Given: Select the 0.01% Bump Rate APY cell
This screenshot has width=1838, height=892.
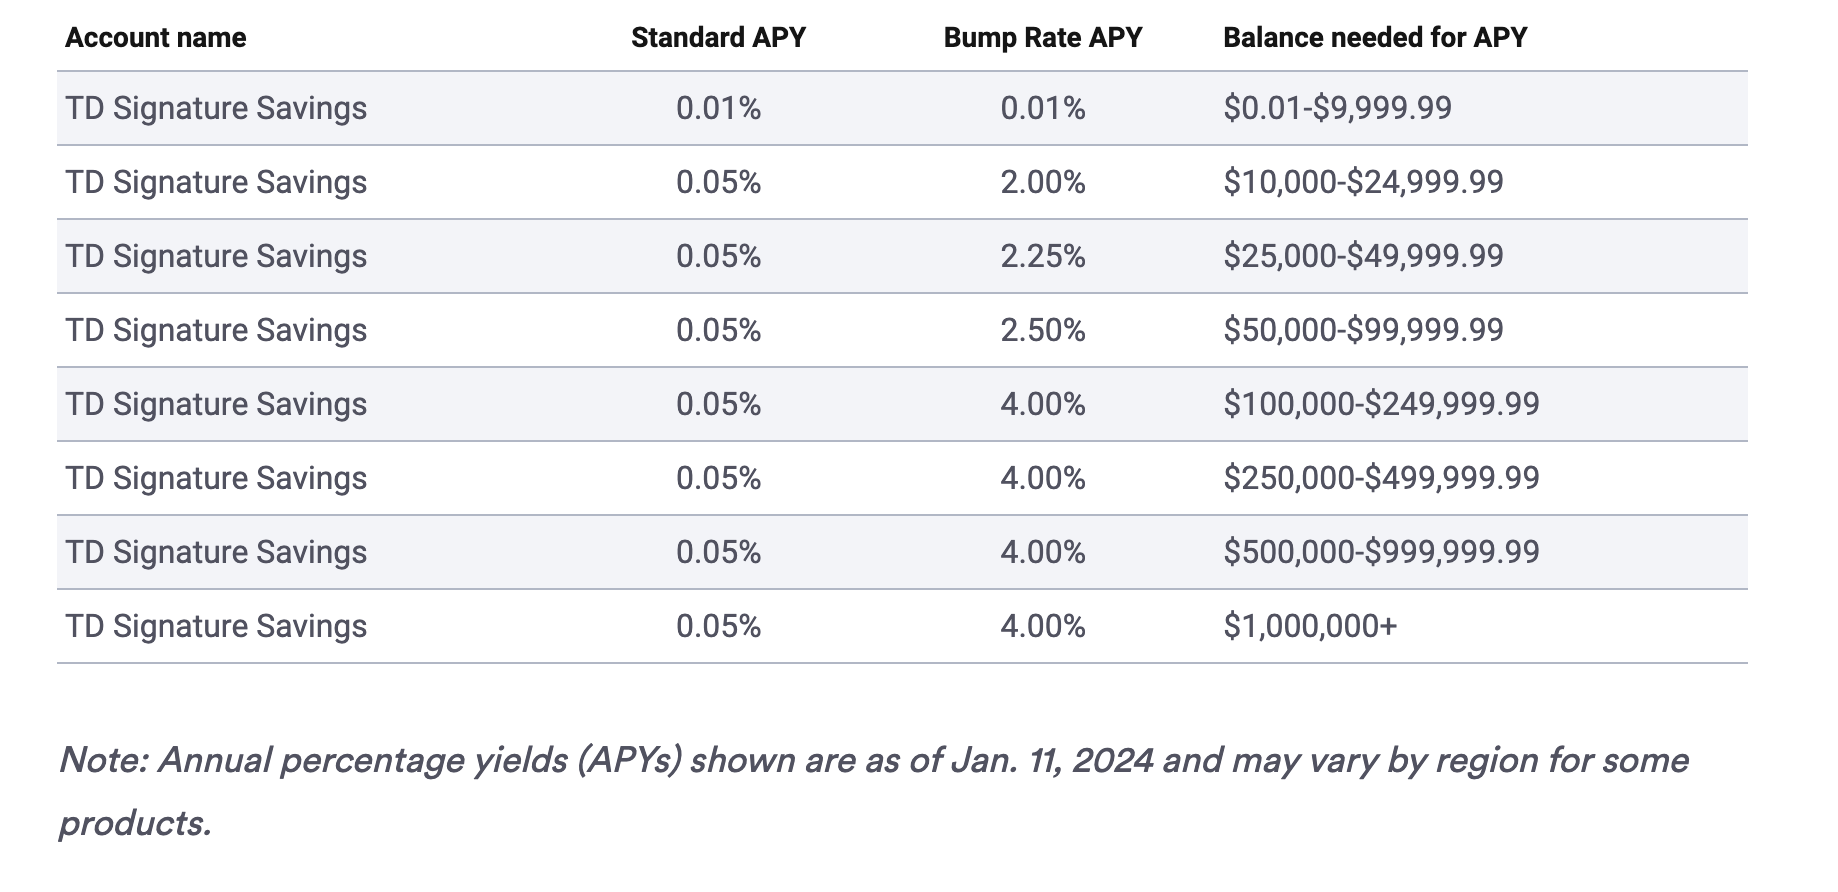Looking at the screenshot, I should click(x=1043, y=108).
